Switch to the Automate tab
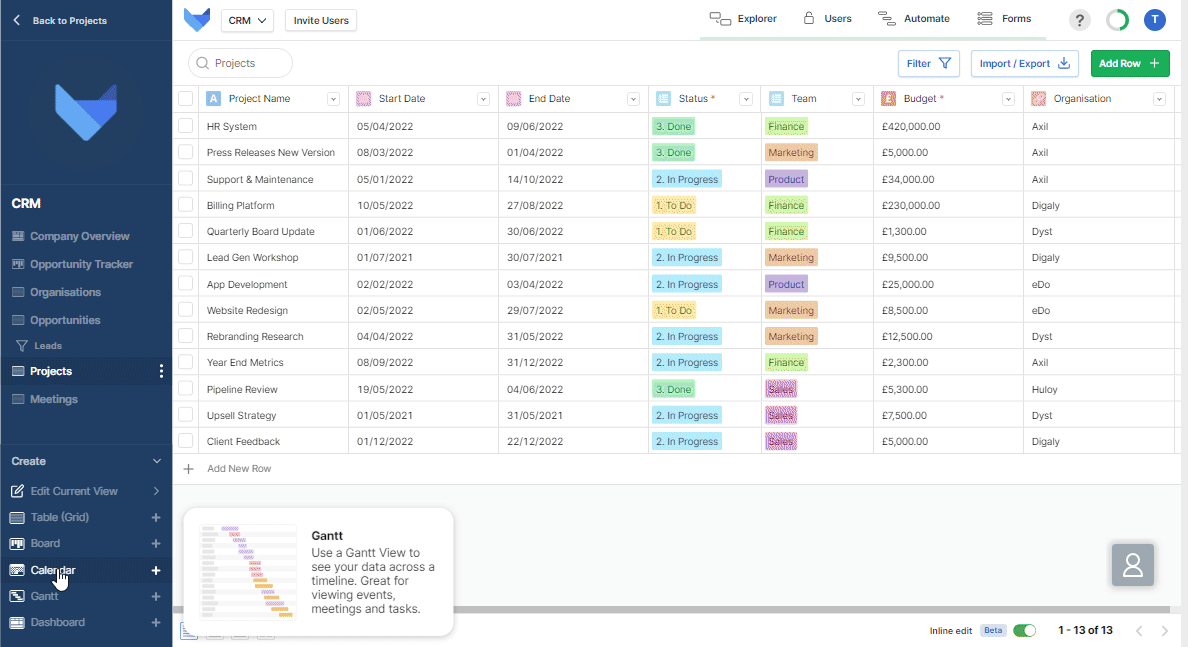The width and height of the screenshot is (1188, 647). [914, 19]
